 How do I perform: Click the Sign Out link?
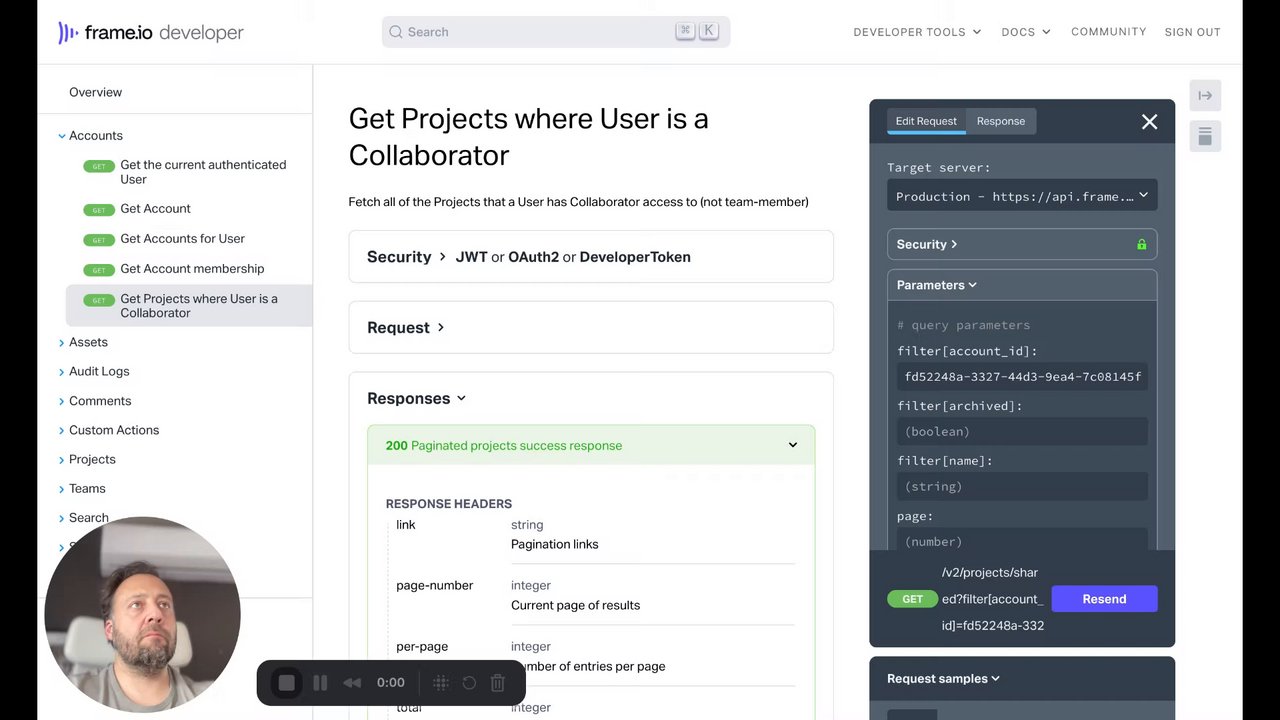pyautogui.click(x=1192, y=32)
